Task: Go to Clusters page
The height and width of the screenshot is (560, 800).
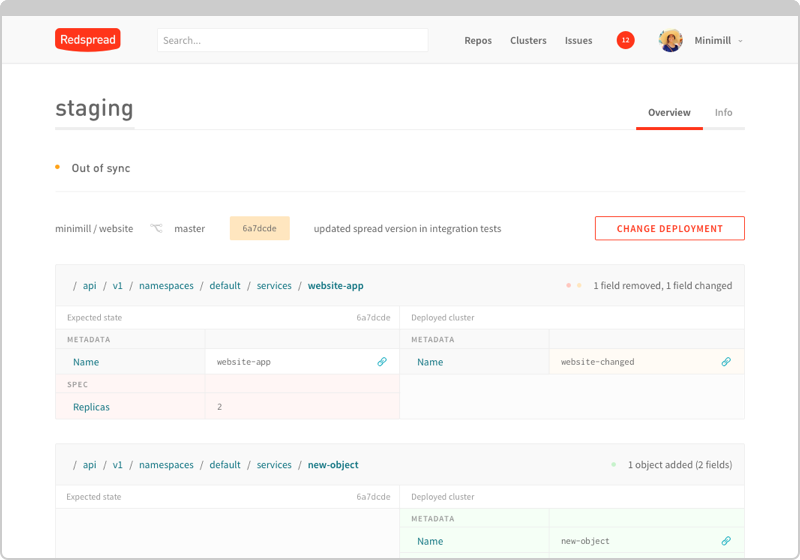Action: 528,41
